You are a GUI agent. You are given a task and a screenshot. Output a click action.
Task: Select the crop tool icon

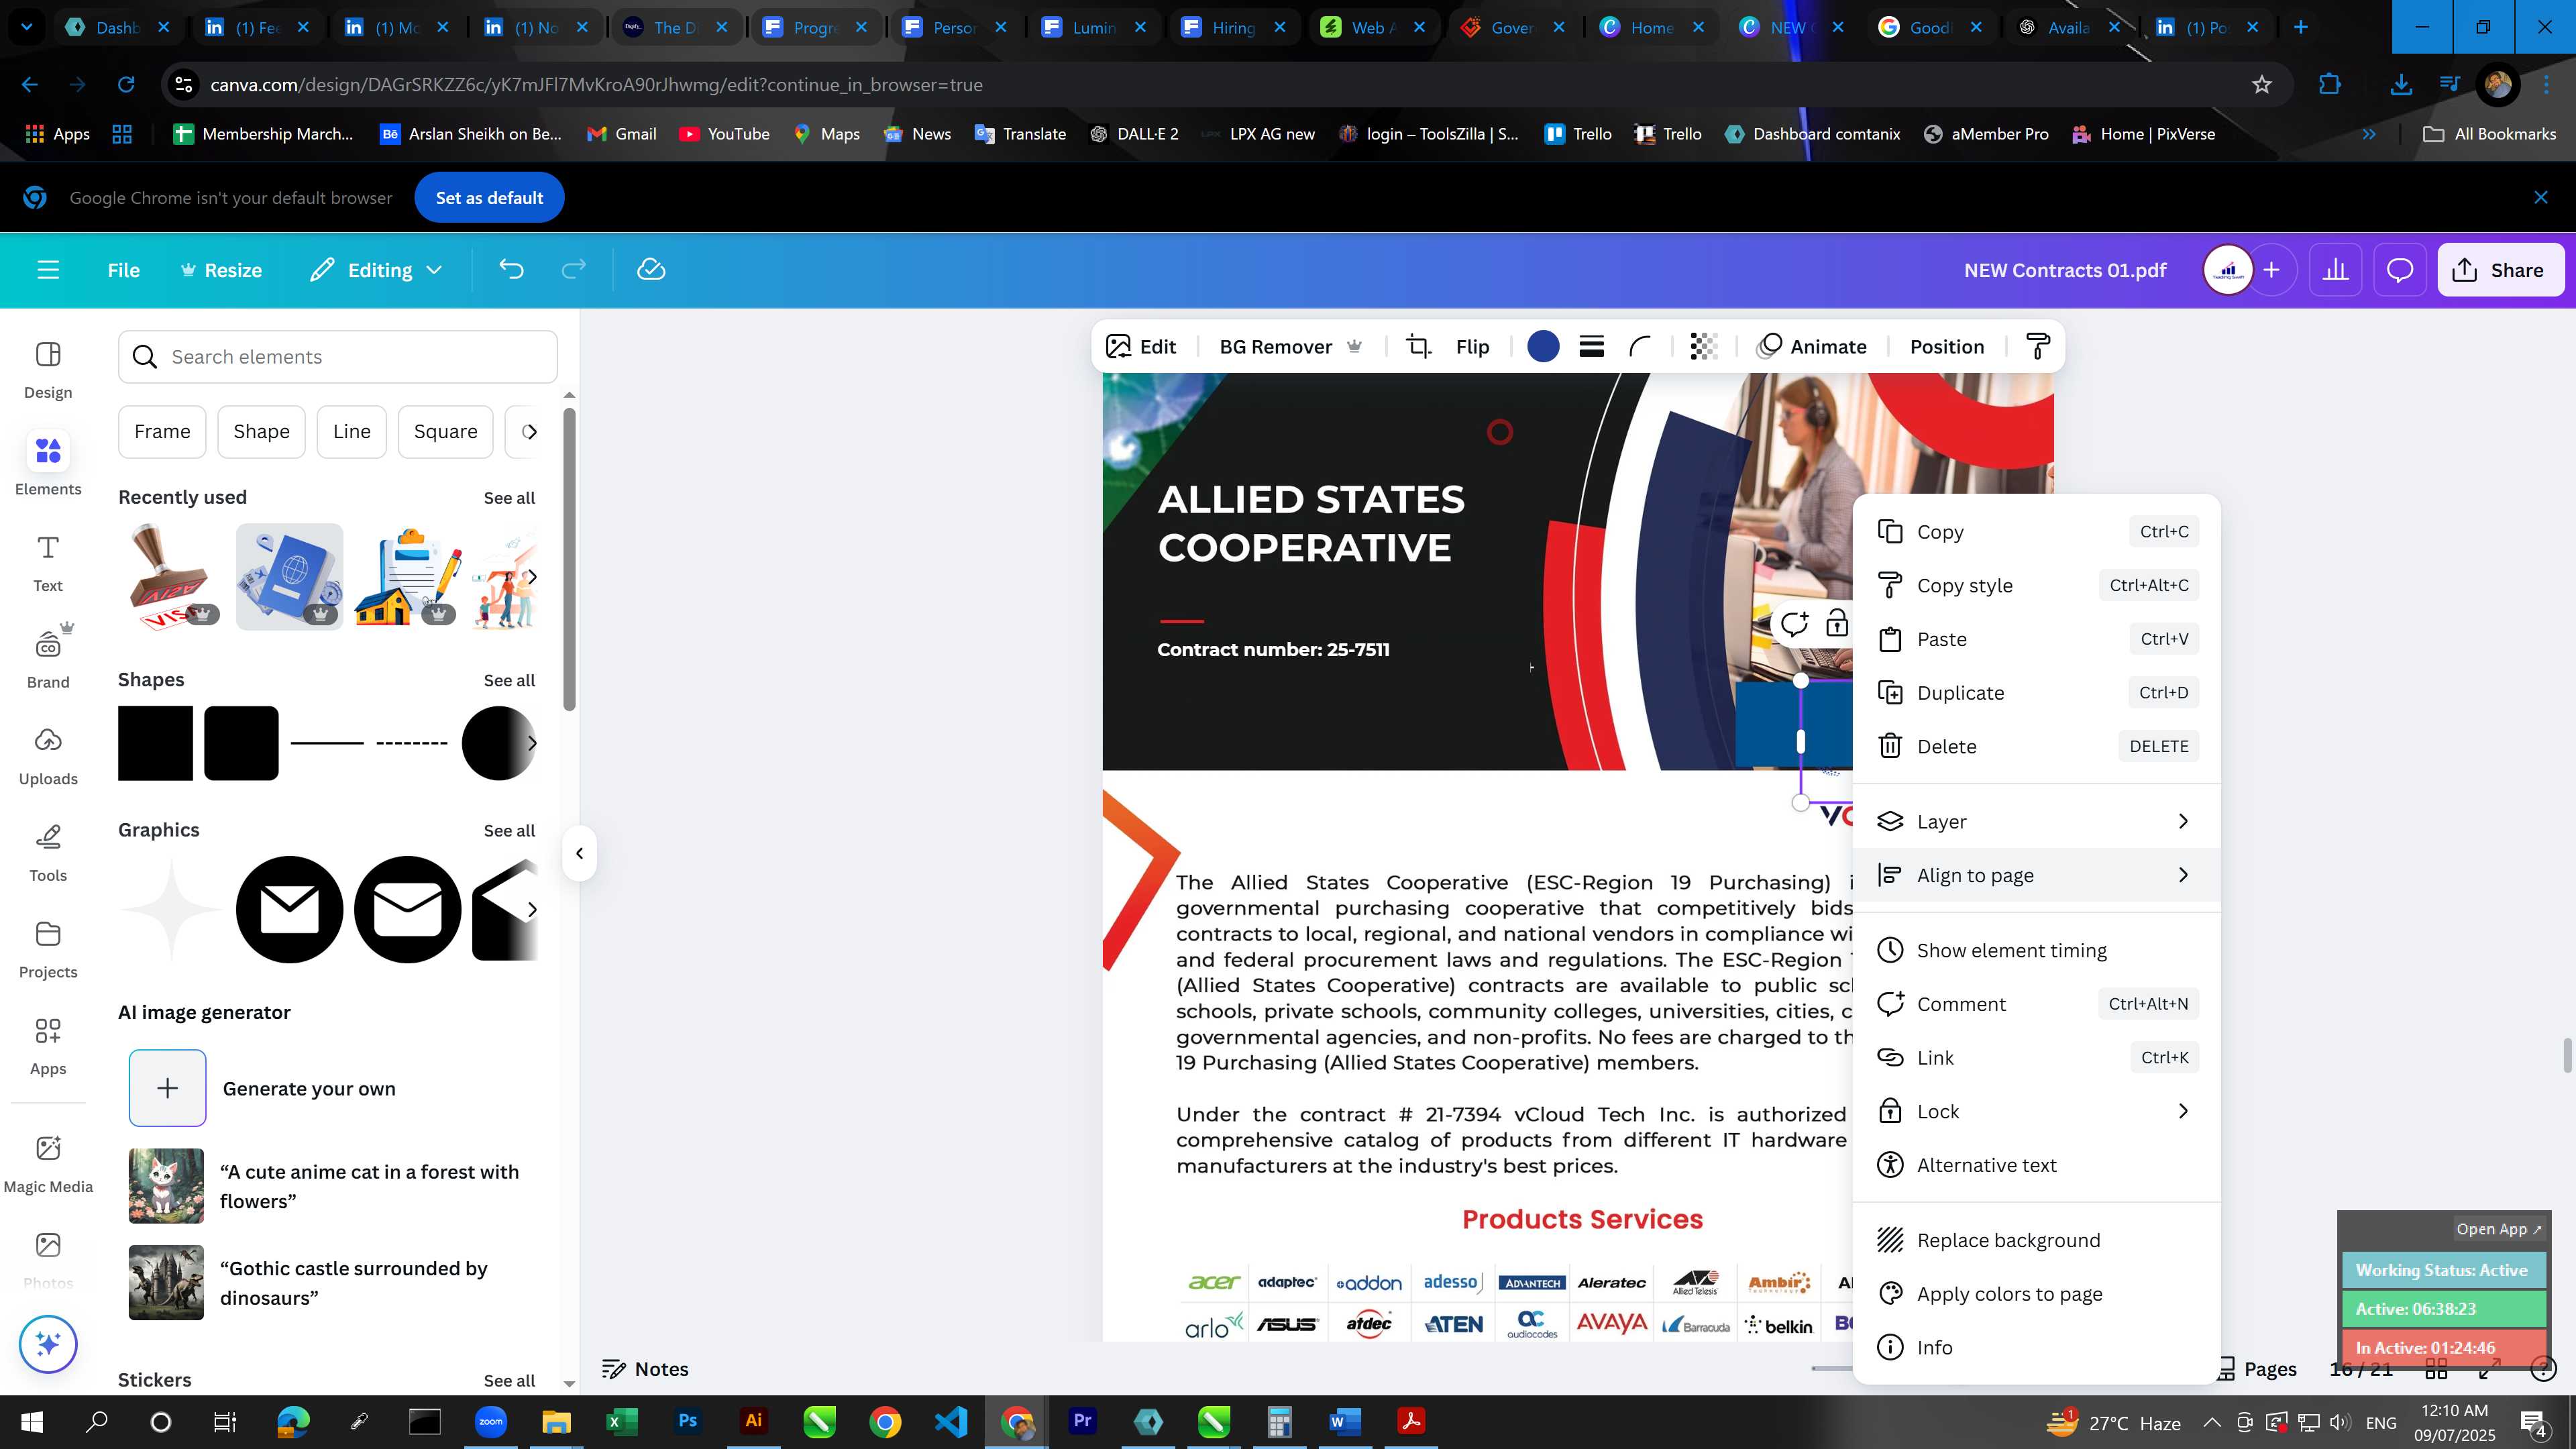tap(1419, 347)
